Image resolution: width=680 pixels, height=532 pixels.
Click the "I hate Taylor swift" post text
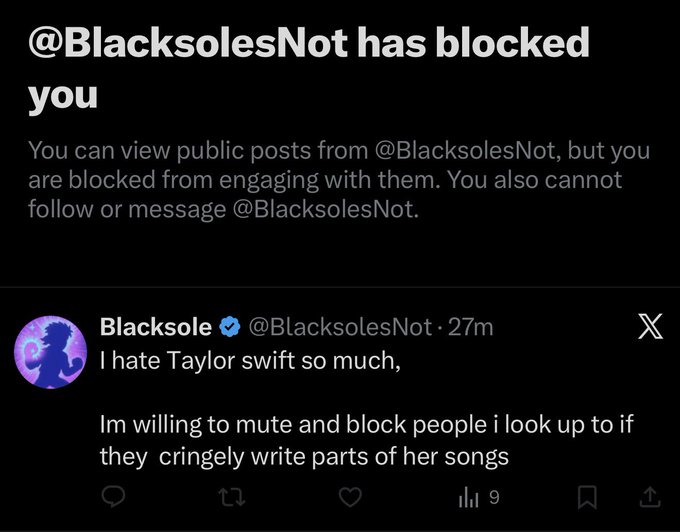(x=250, y=360)
